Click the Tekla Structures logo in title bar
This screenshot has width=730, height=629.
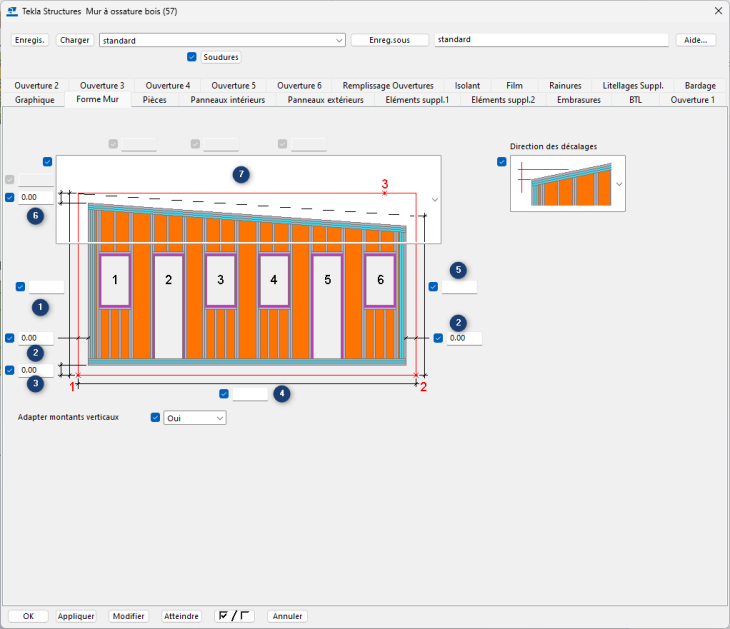(x=11, y=11)
